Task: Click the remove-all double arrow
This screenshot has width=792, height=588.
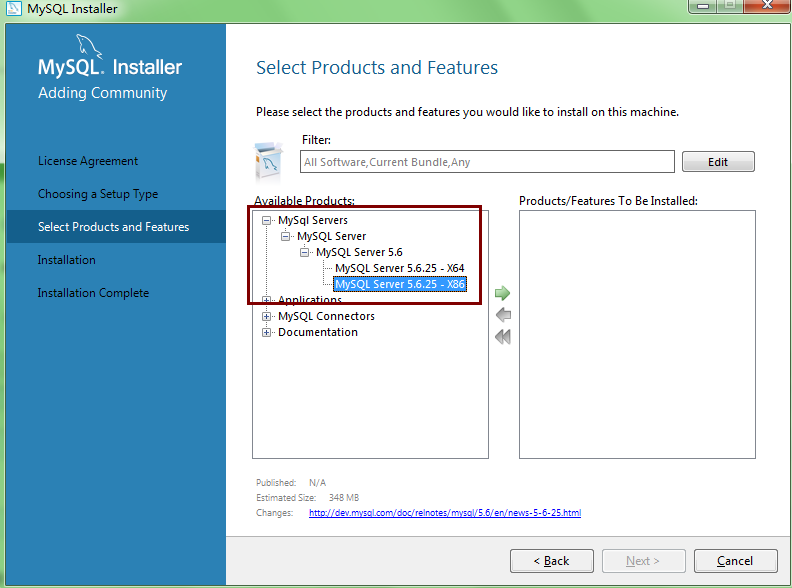Action: pos(503,336)
